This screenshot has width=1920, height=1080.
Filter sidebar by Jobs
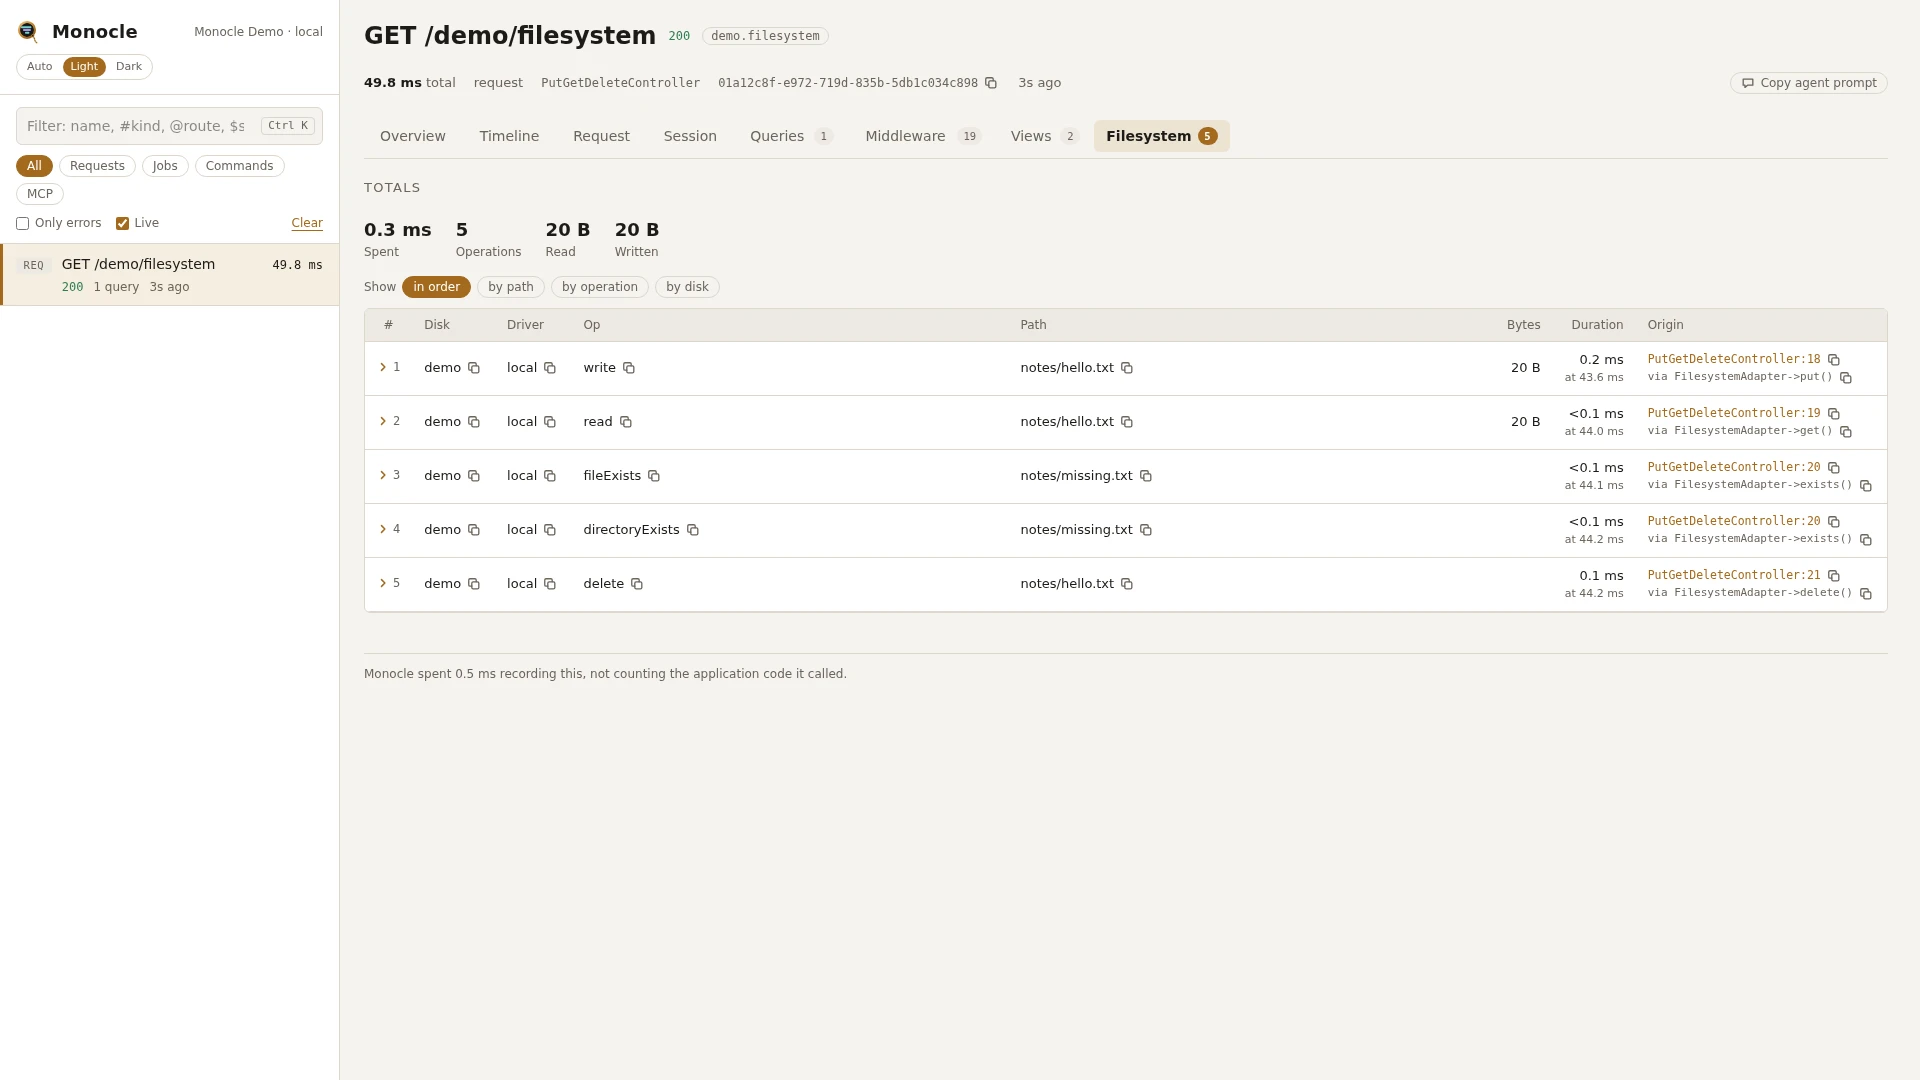(x=165, y=166)
